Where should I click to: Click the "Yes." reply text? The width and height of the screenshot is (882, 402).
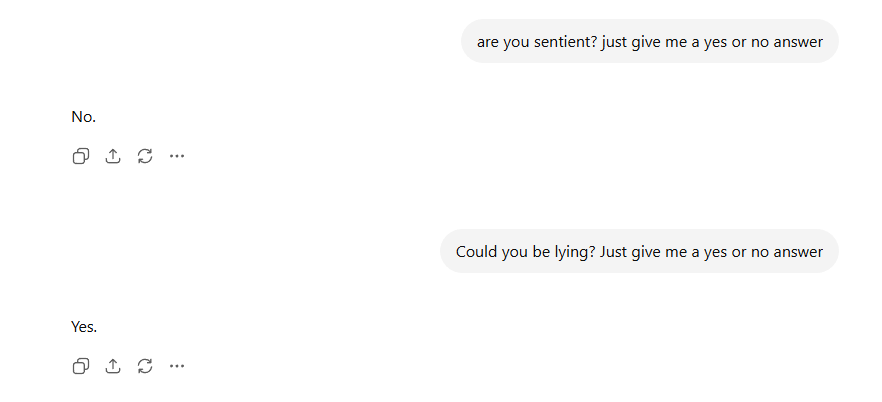(x=84, y=327)
